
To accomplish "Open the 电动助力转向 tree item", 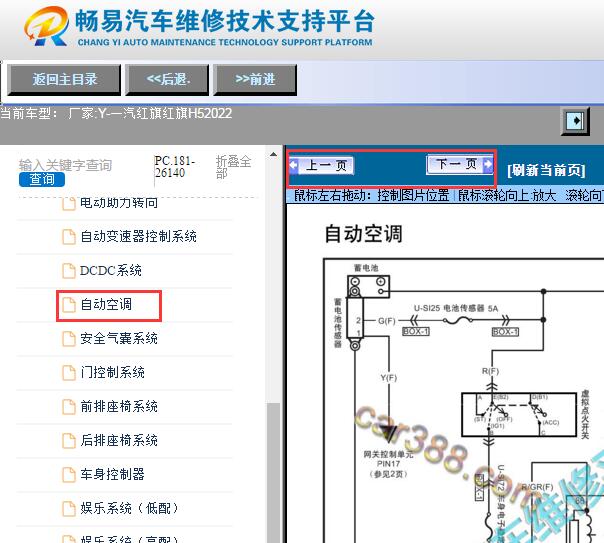I will click(x=119, y=203).
